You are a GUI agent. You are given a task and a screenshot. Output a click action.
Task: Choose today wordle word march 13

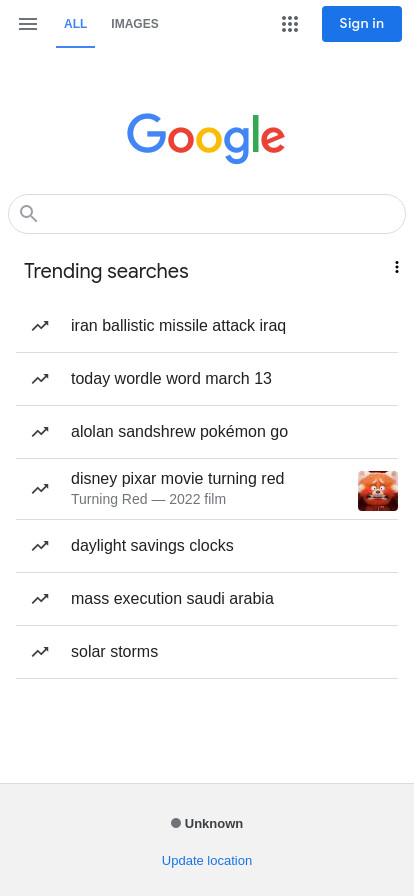click(207, 379)
